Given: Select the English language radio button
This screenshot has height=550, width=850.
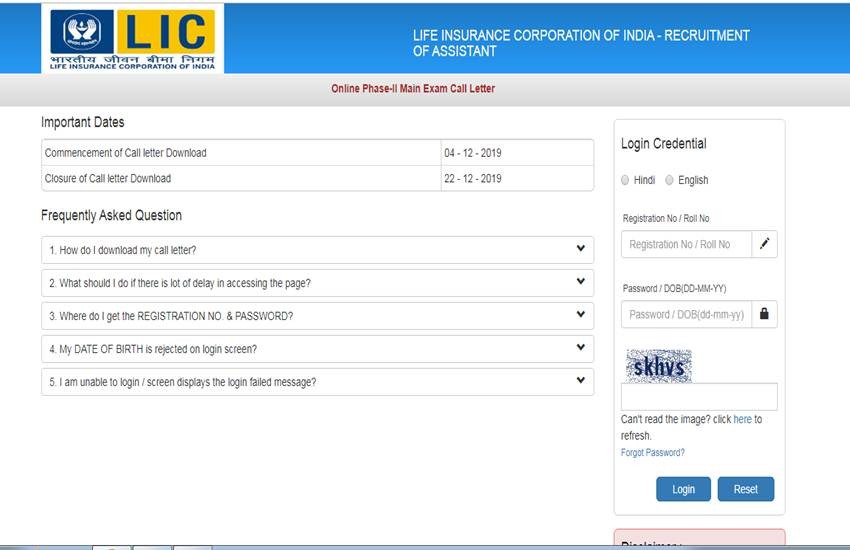Looking at the screenshot, I should point(669,180).
